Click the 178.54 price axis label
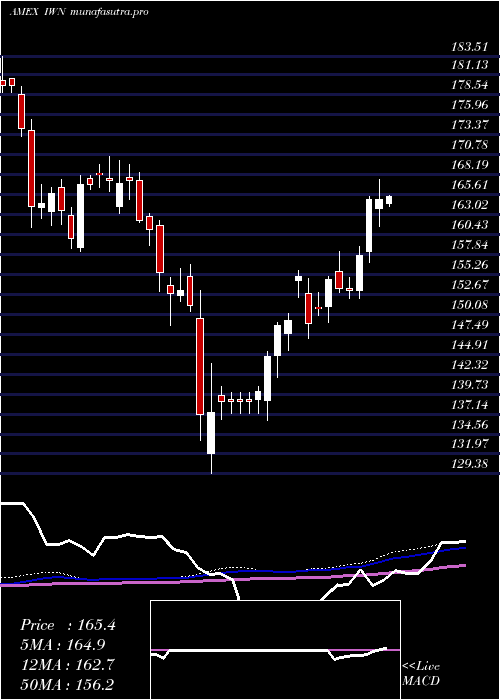500x700 pixels. [x=469, y=85]
